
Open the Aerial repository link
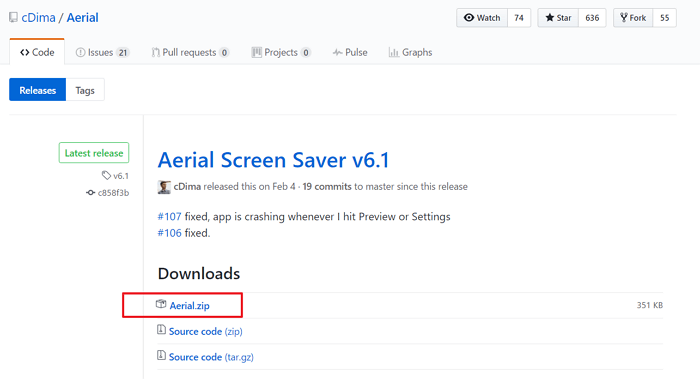(83, 18)
